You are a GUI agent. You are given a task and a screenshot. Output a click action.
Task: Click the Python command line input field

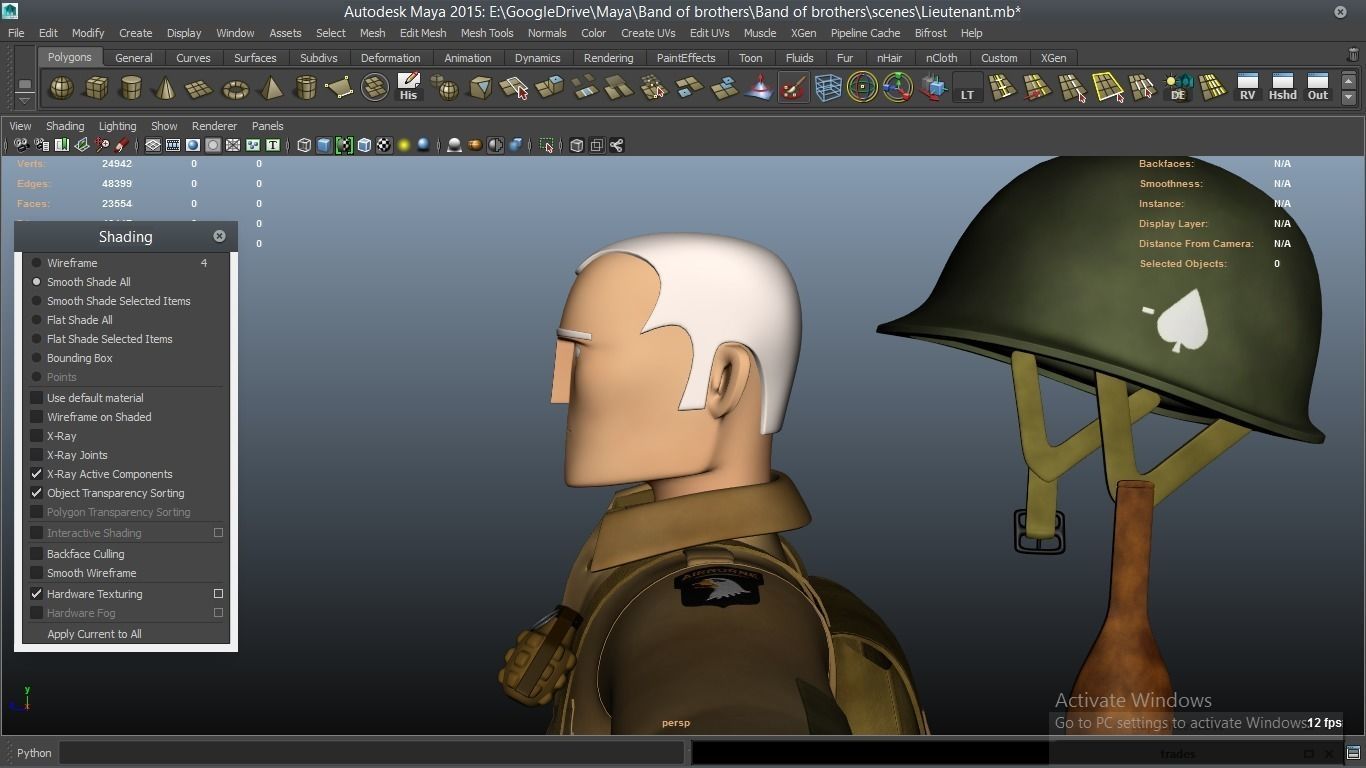[371, 753]
